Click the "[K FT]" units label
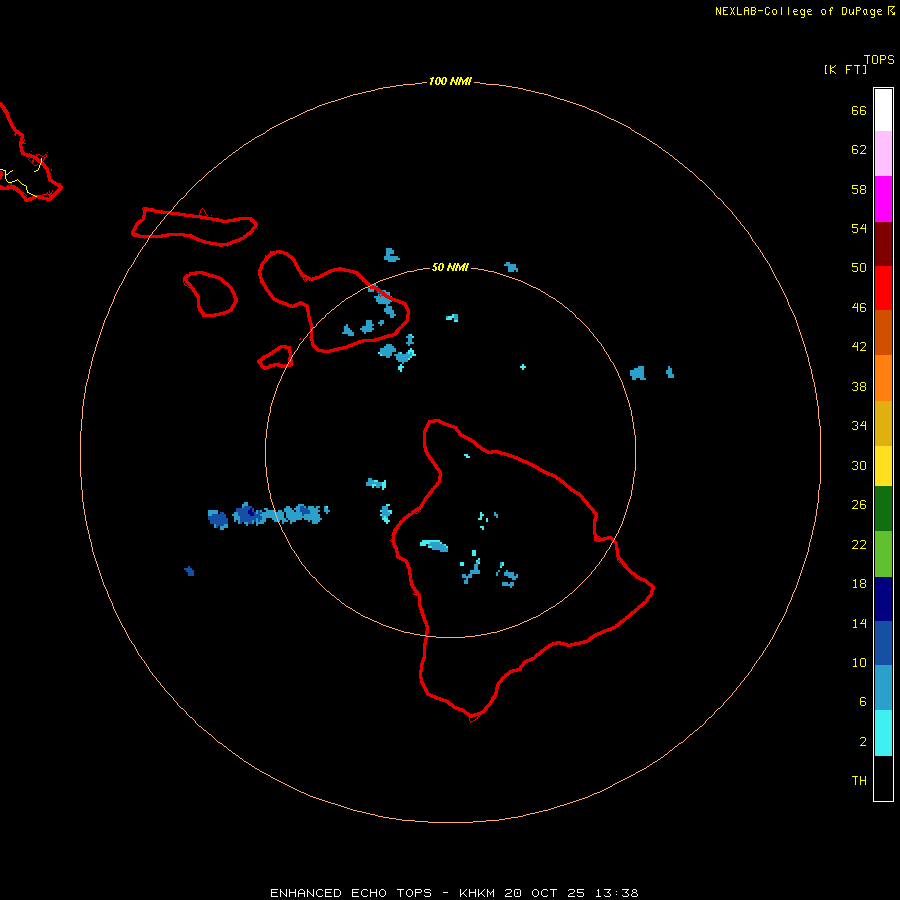Image resolution: width=900 pixels, height=900 pixels. click(845, 69)
